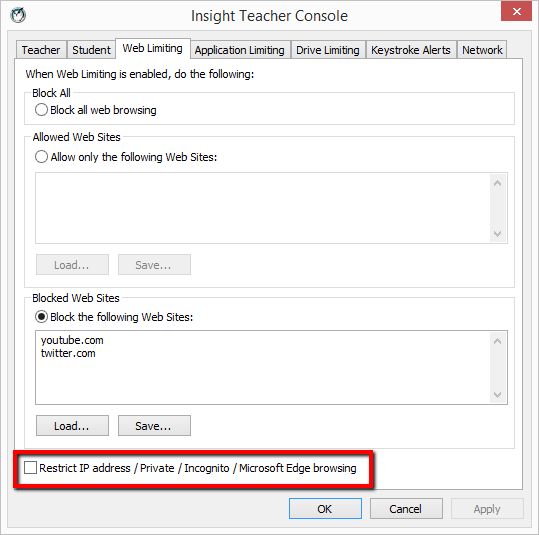Select Block the following Web Sites option

pos(41,317)
